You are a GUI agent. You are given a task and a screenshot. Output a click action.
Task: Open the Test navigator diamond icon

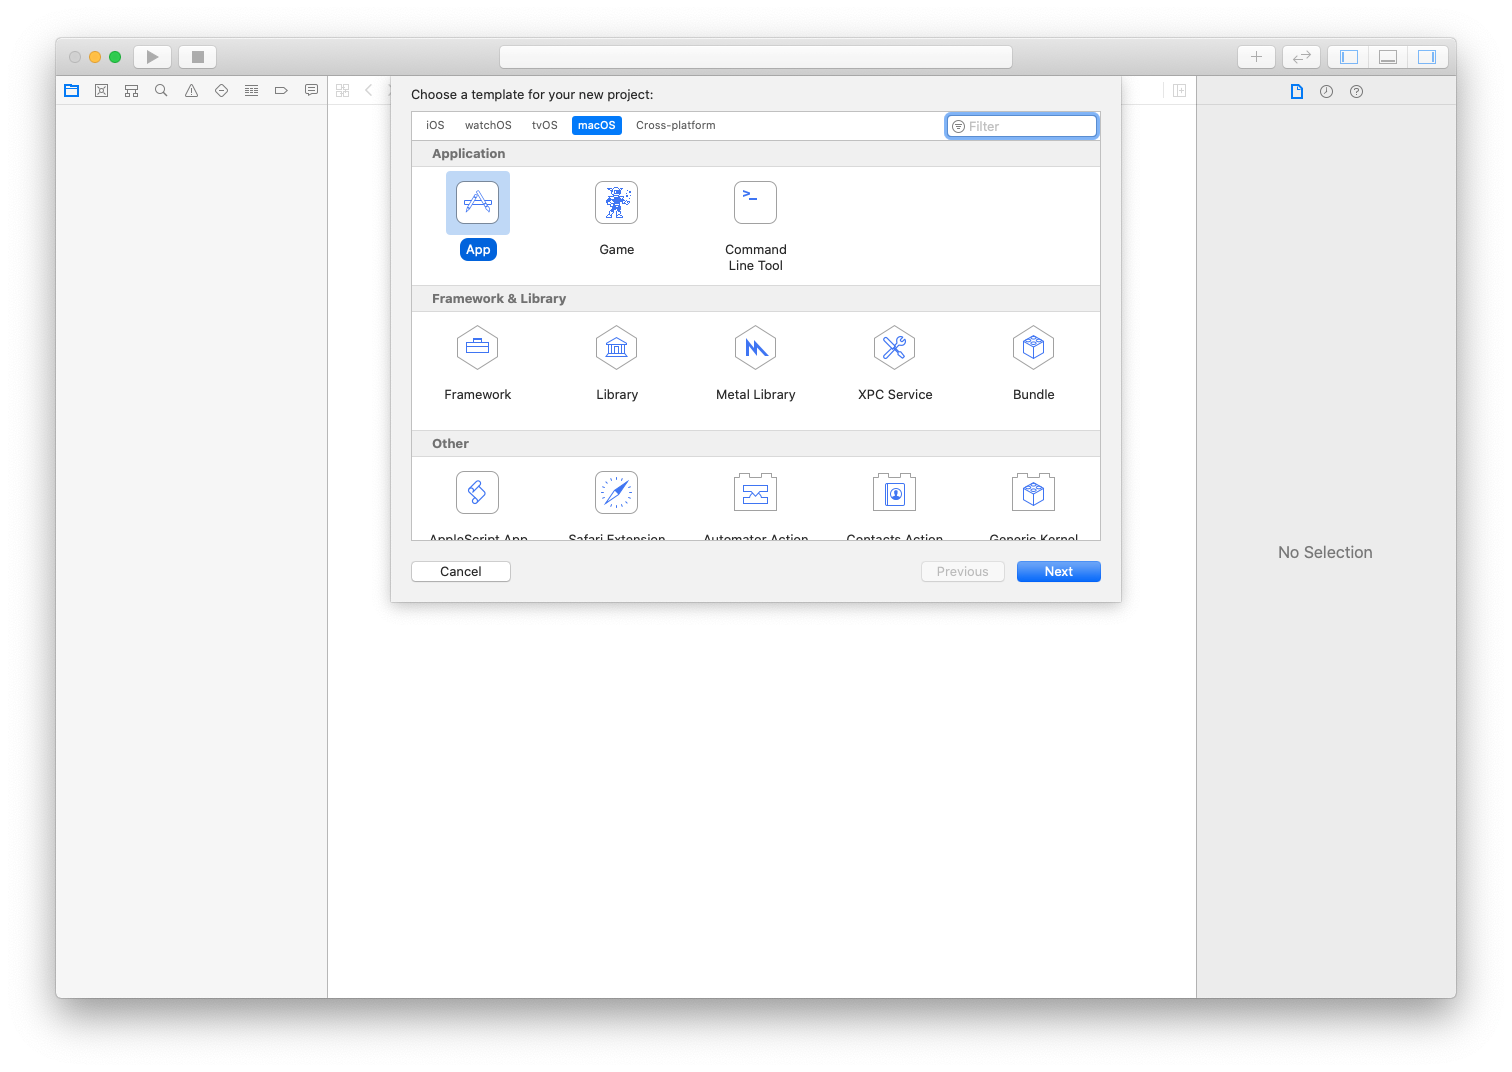(x=221, y=91)
